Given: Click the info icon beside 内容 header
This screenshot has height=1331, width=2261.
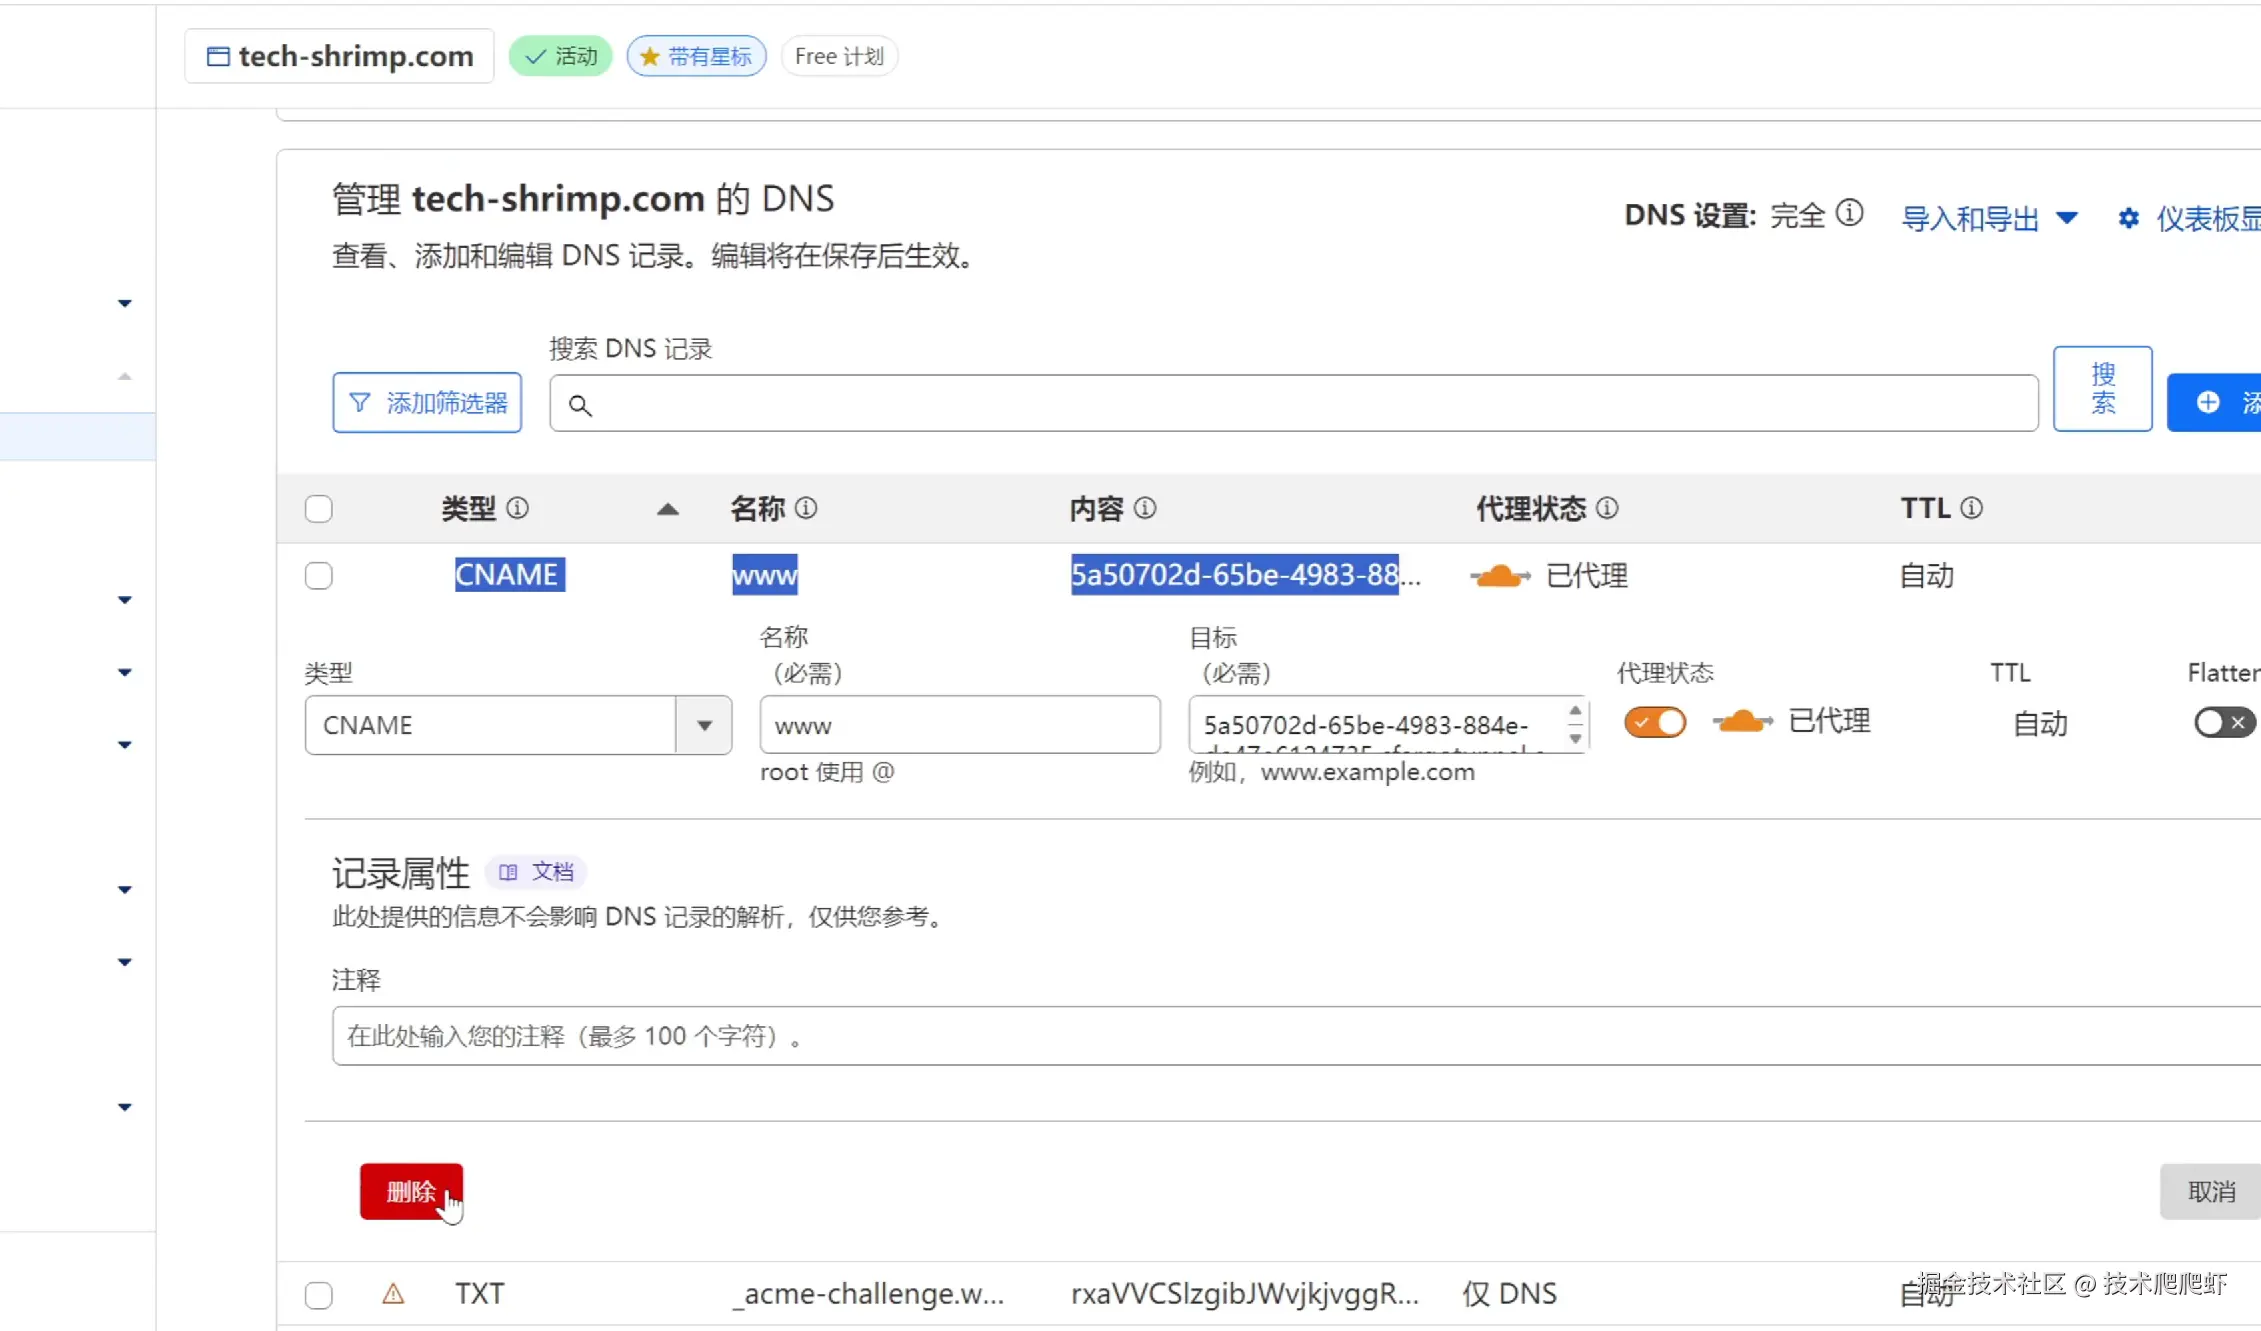Looking at the screenshot, I should [1145, 508].
